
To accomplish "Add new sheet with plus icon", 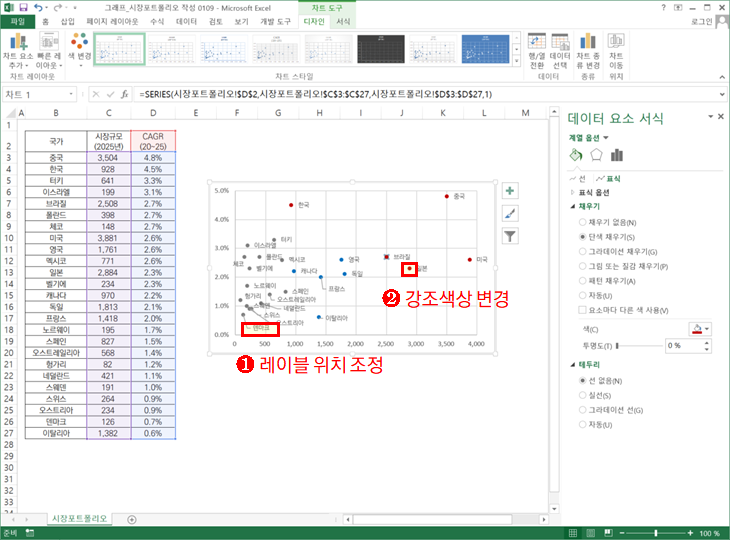I will point(132,520).
